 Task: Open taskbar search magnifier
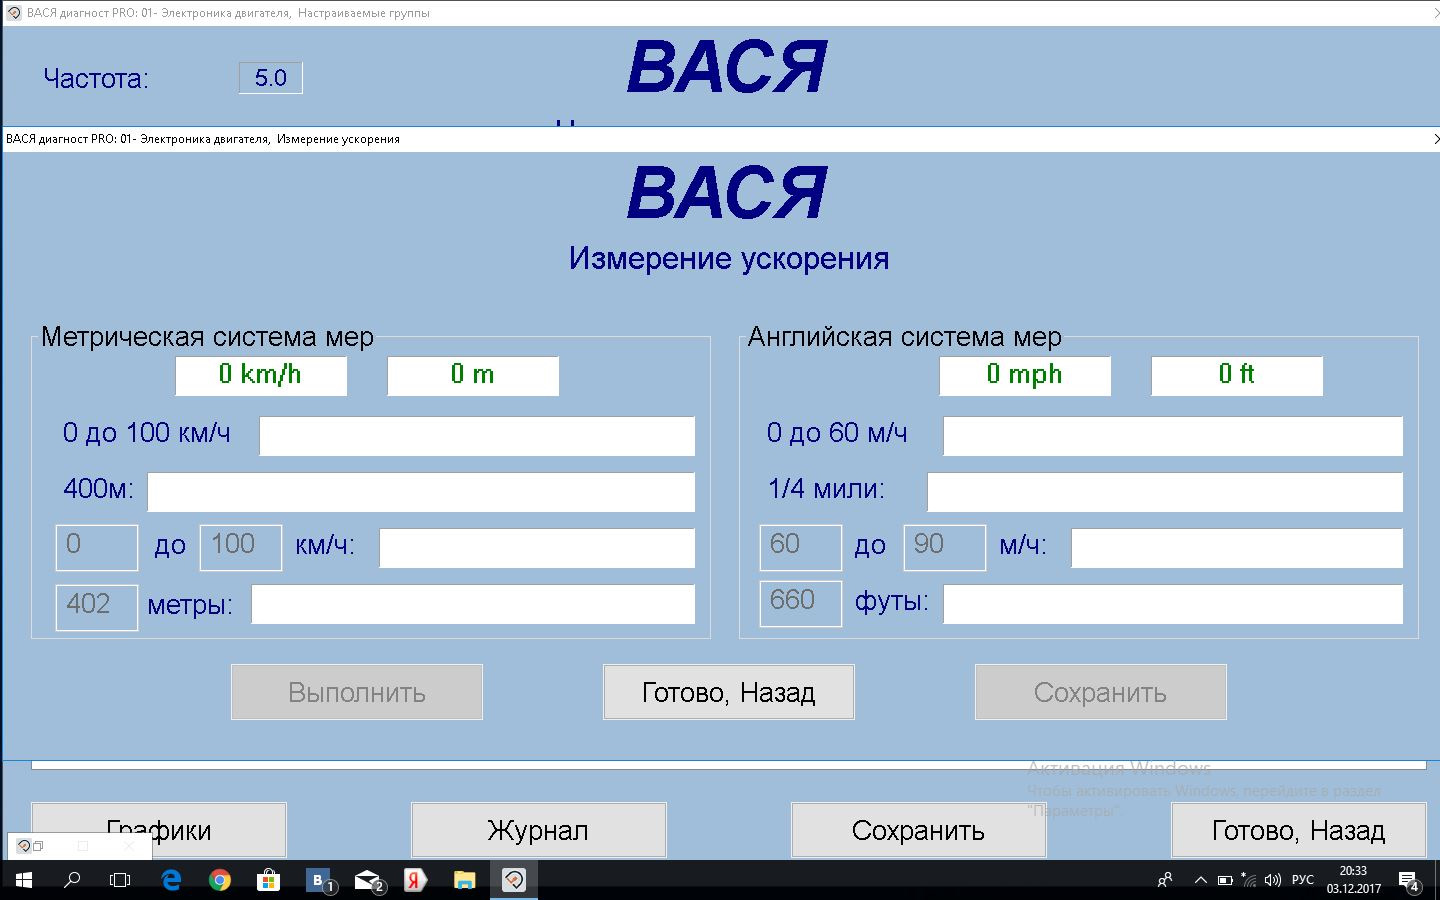(72, 881)
